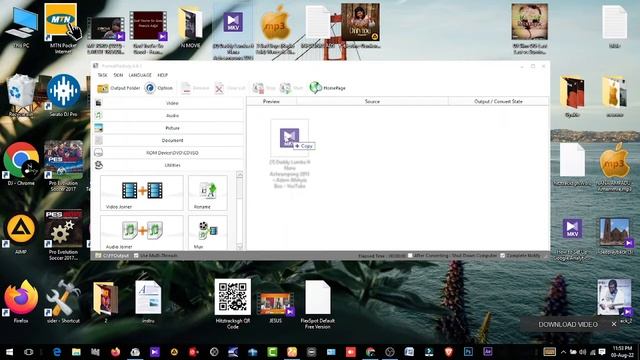Image resolution: width=640 pixels, height=360 pixels.
Task: Select the PES 2017 settings gear shortcut
Action: (x=64, y=235)
